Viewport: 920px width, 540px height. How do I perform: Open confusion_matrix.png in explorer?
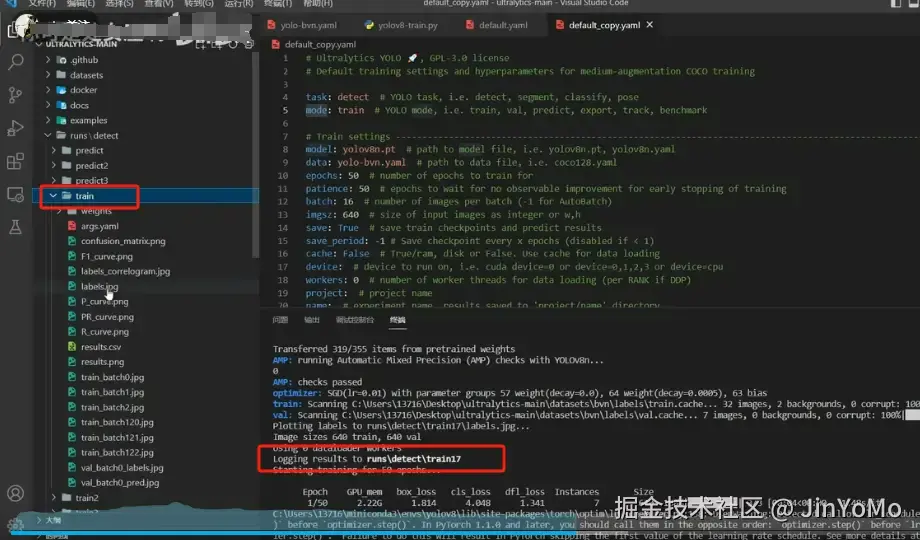point(123,241)
